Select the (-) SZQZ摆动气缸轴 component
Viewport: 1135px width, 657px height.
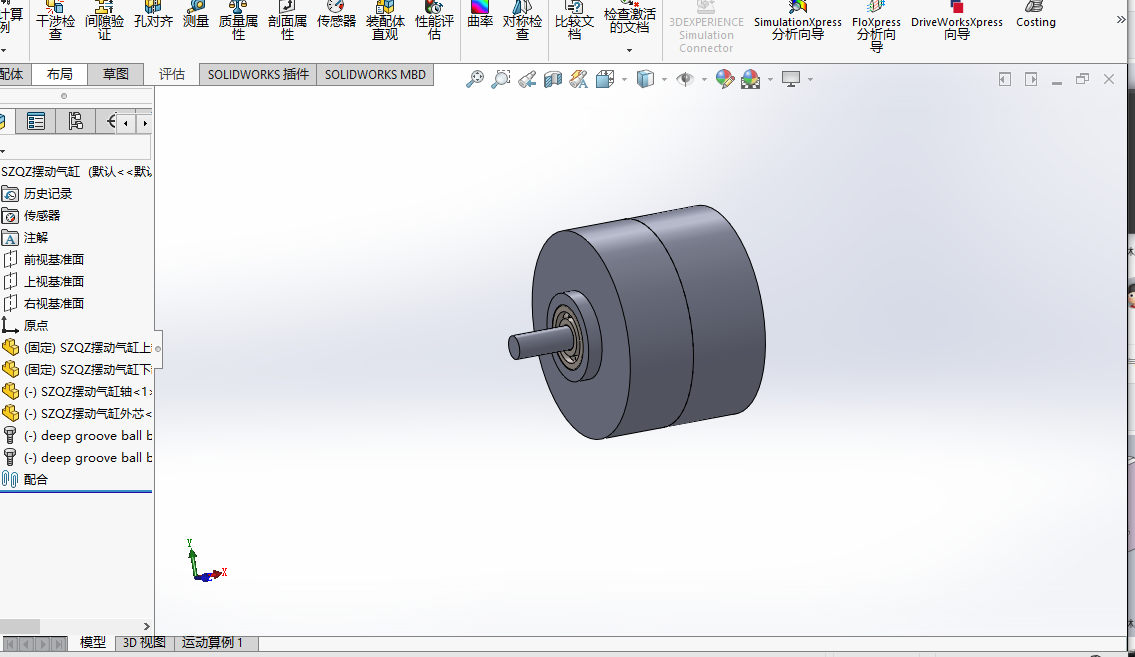click(77, 391)
